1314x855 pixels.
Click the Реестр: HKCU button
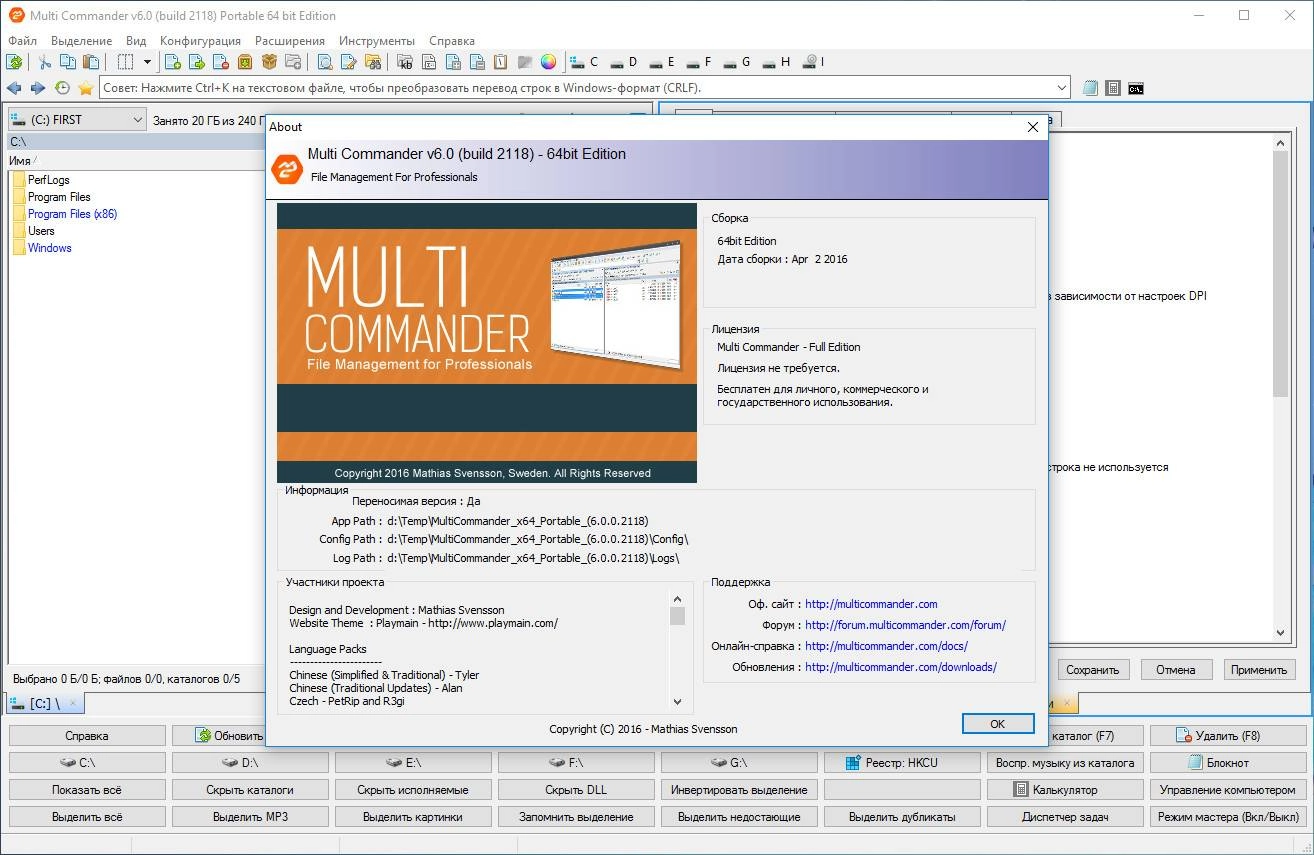[x=902, y=763]
